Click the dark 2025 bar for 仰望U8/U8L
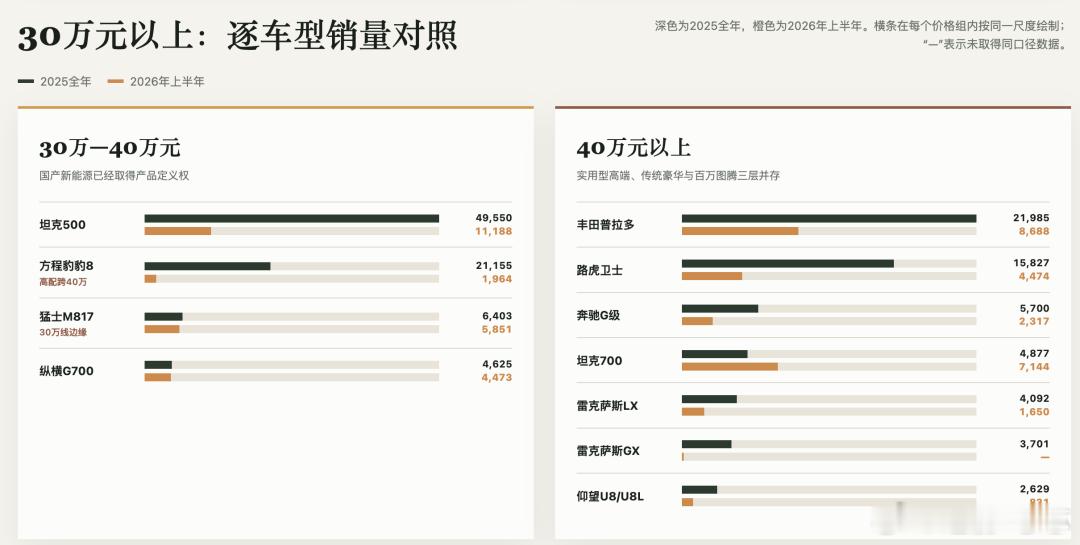The width and height of the screenshot is (1080, 545). [x=699, y=490]
